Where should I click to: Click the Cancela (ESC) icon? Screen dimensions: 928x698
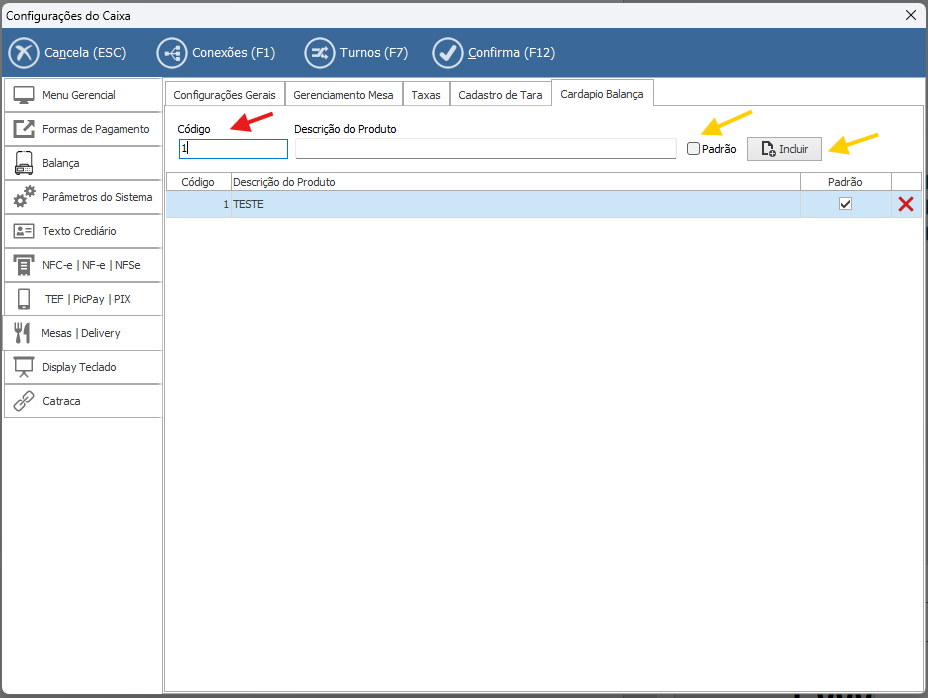pyautogui.click(x=24, y=53)
